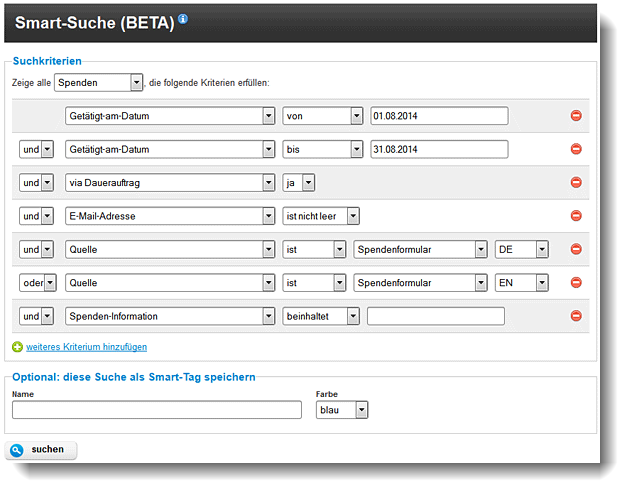Viewport: 630px width, 493px height.
Task: Expand the 'ist nicht leer' operator dropdown
Action: (320, 216)
